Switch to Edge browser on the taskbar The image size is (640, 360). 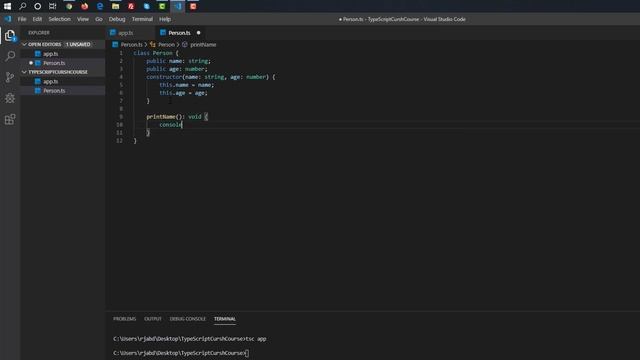100,6
